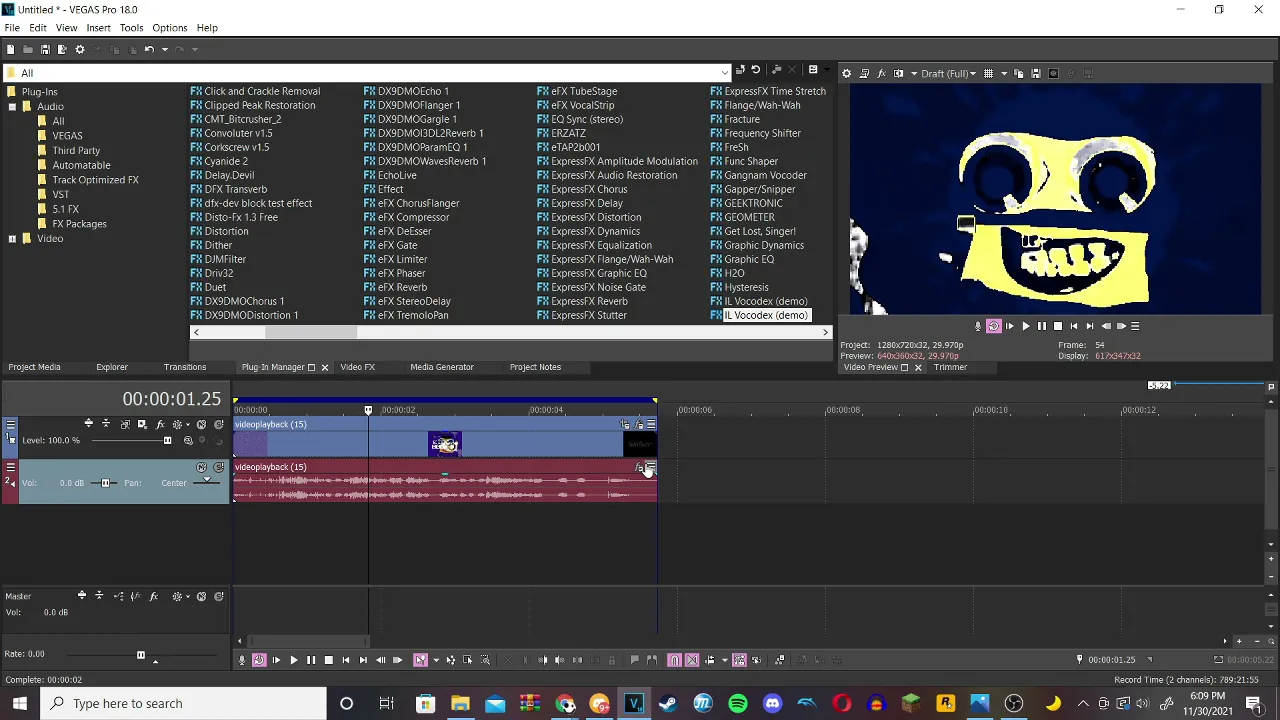Select the ExpressFX Reverb plug-in
The width and height of the screenshot is (1280, 720).
click(589, 301)
